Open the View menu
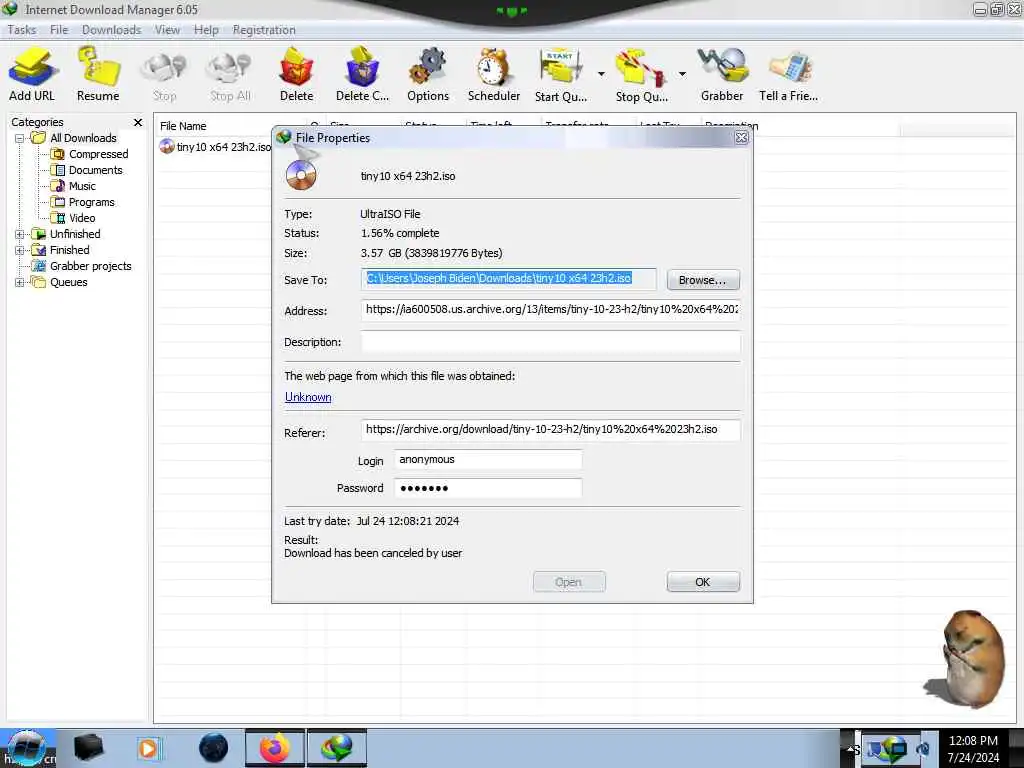The height and width of the screenshot is (768, 1024). [x=167, y=30]
